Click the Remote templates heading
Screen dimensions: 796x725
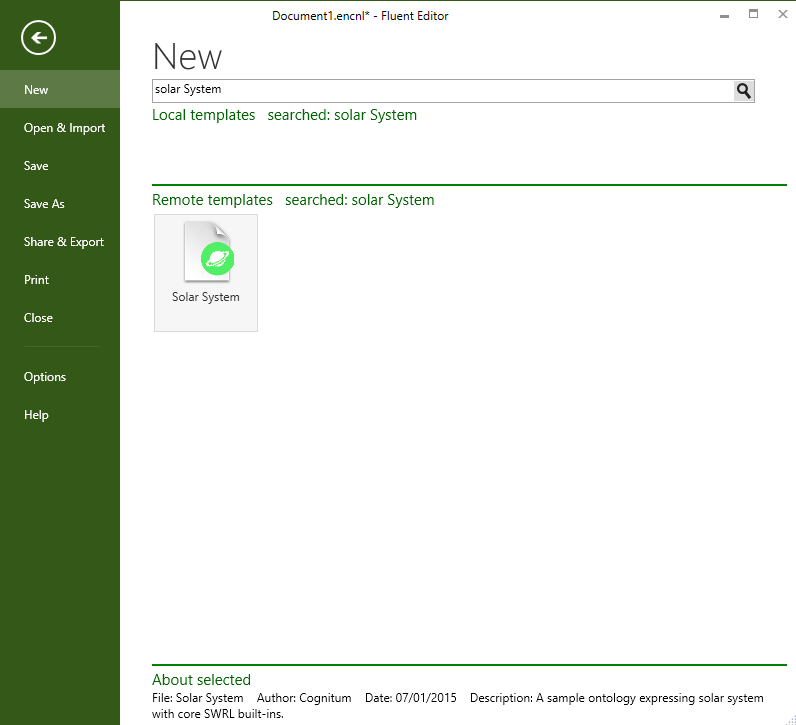point(212,200)
